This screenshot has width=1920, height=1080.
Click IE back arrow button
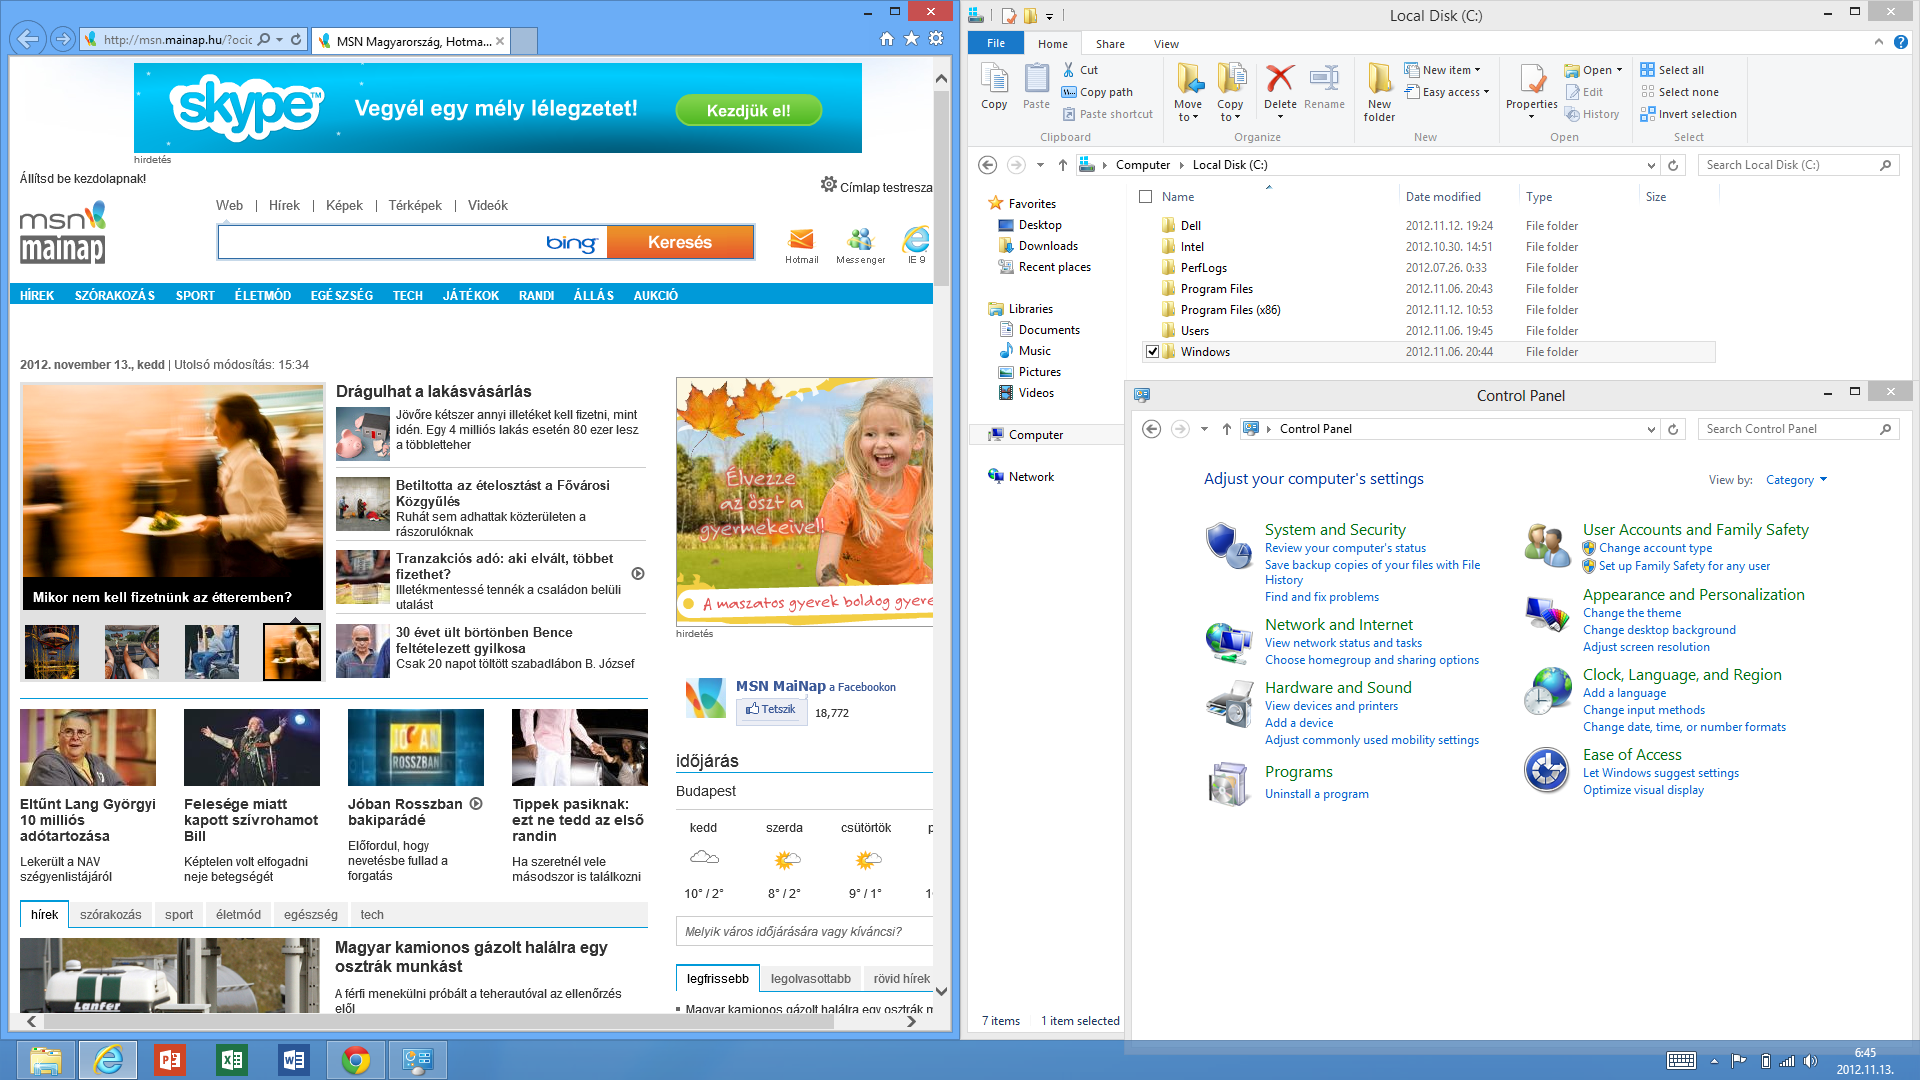(28, 39)
